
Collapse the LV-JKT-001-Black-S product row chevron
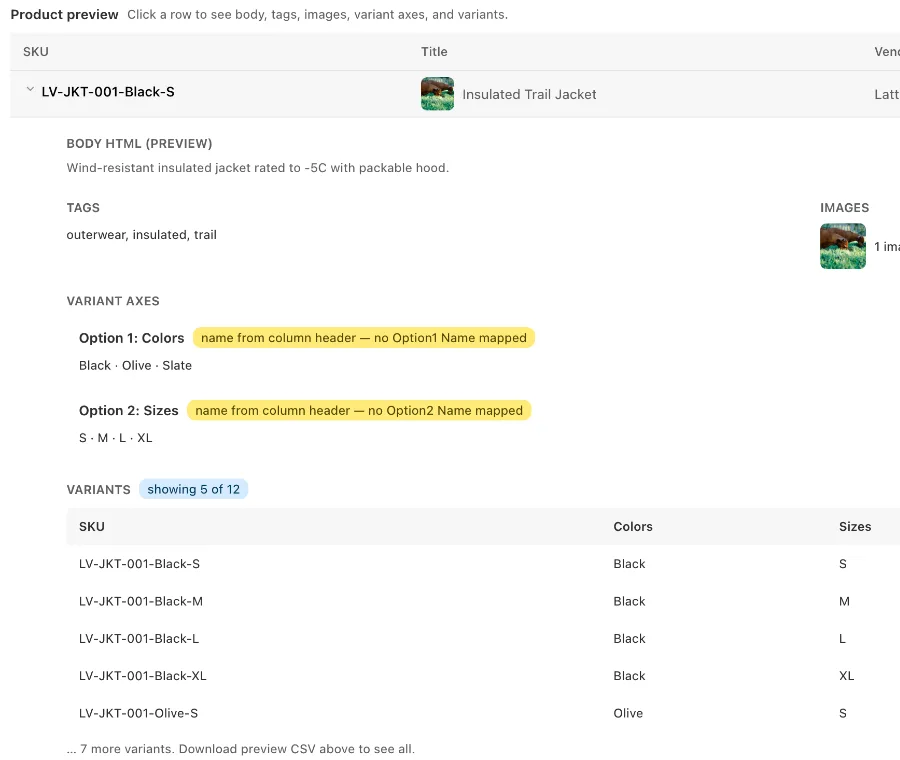pyautogui.click(x=30, y=90)
